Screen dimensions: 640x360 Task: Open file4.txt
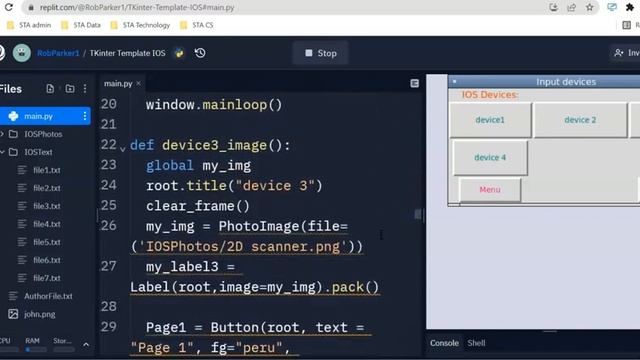tap(47, 224)
